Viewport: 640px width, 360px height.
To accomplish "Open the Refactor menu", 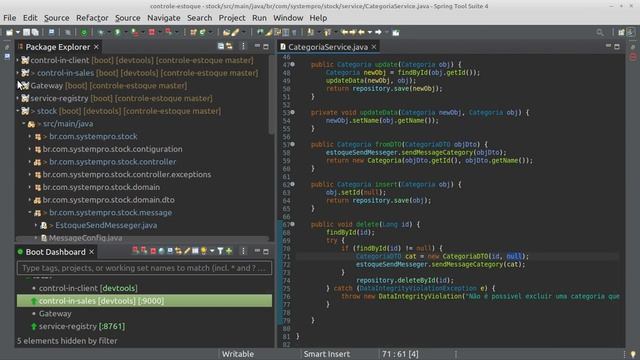I will pos(92,18).
